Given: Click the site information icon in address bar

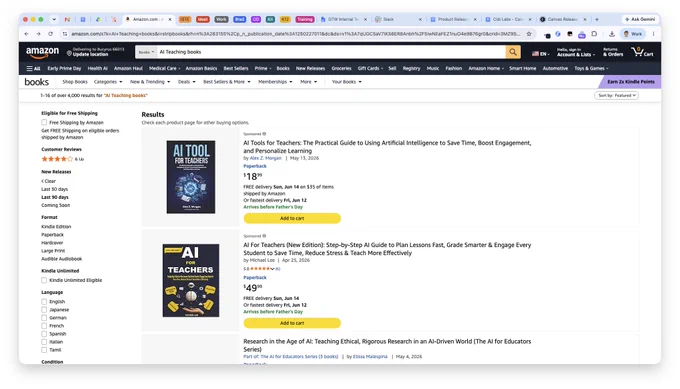Looking at the screenshot, I should (65, 34).
